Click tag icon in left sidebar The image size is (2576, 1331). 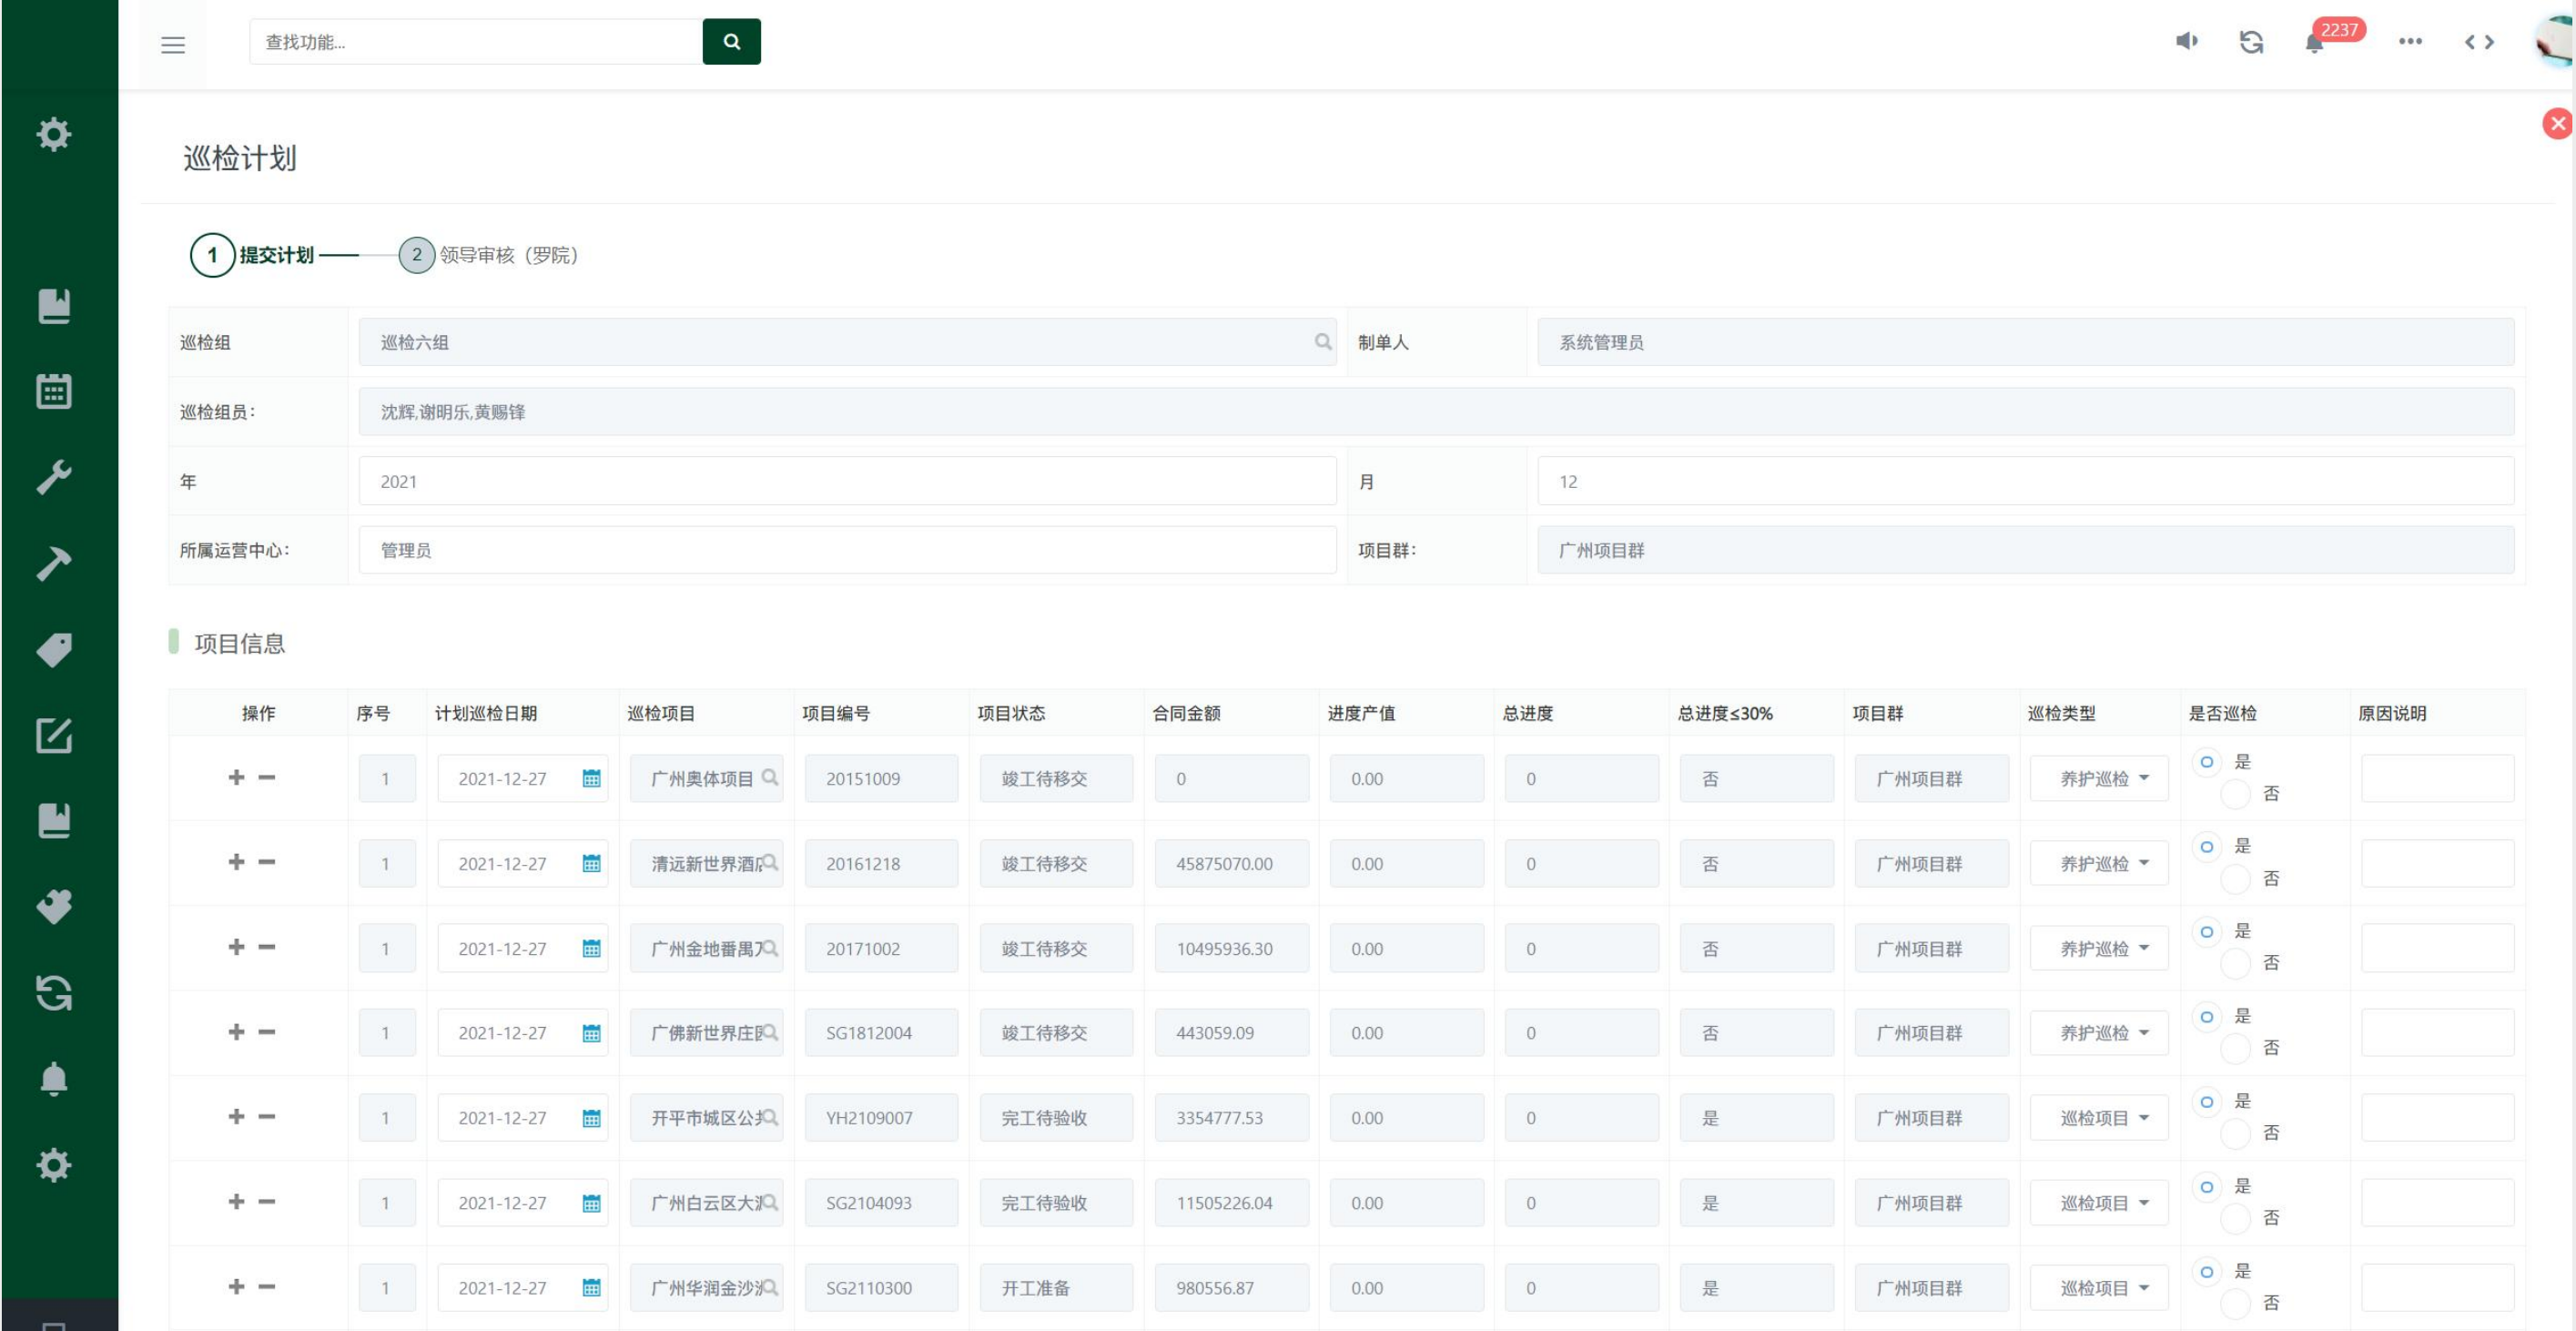point(54,649)
